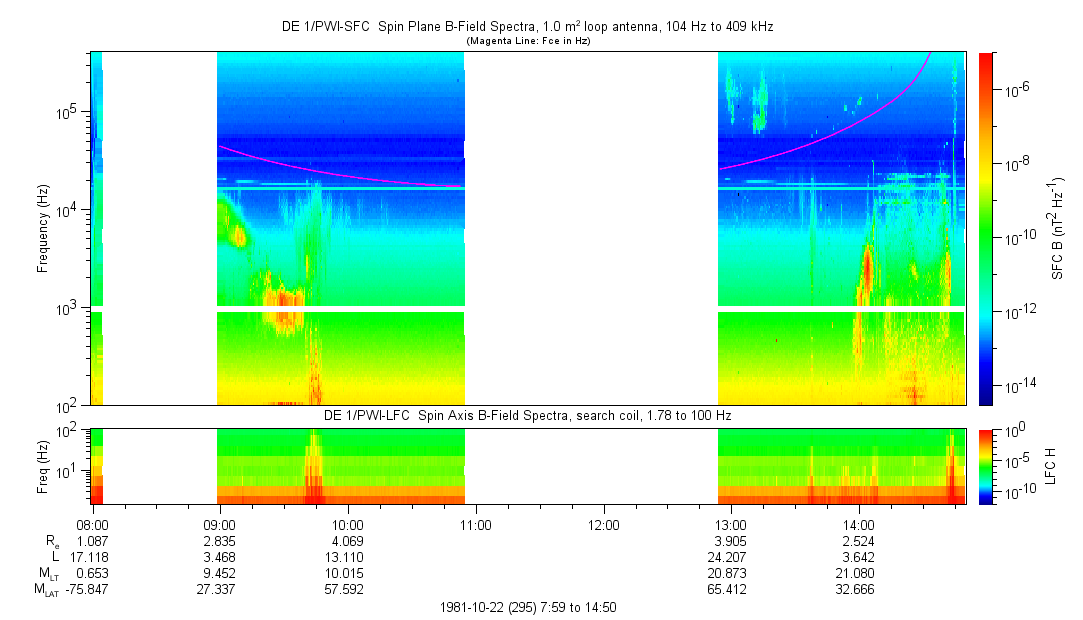
Task: Select the 13:00 time axis tick label
Action: tap(731, 524)
